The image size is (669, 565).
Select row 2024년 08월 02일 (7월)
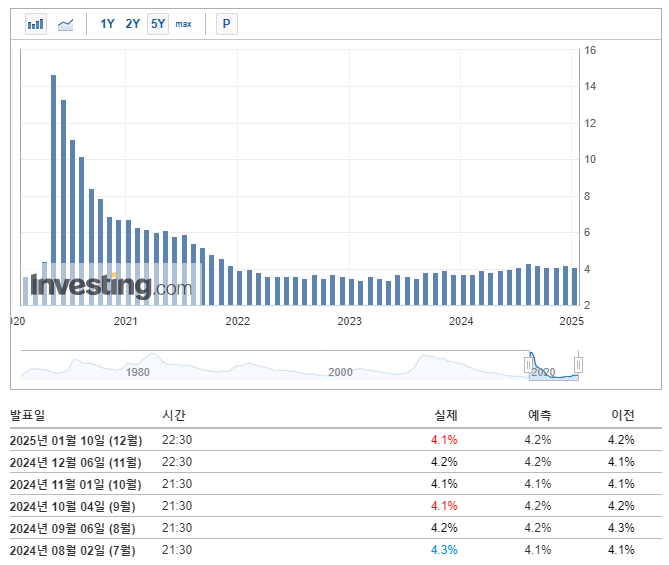(336, 550)
